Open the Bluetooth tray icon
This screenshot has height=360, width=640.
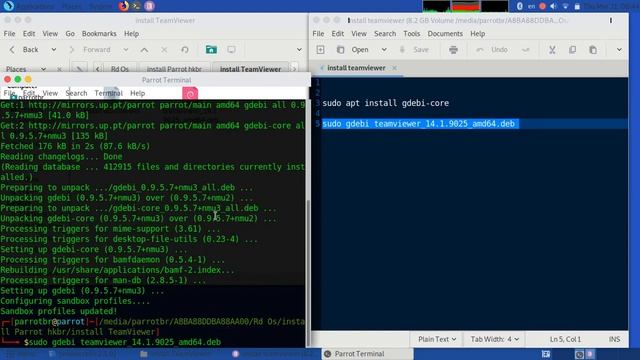(x=520, y=6)
